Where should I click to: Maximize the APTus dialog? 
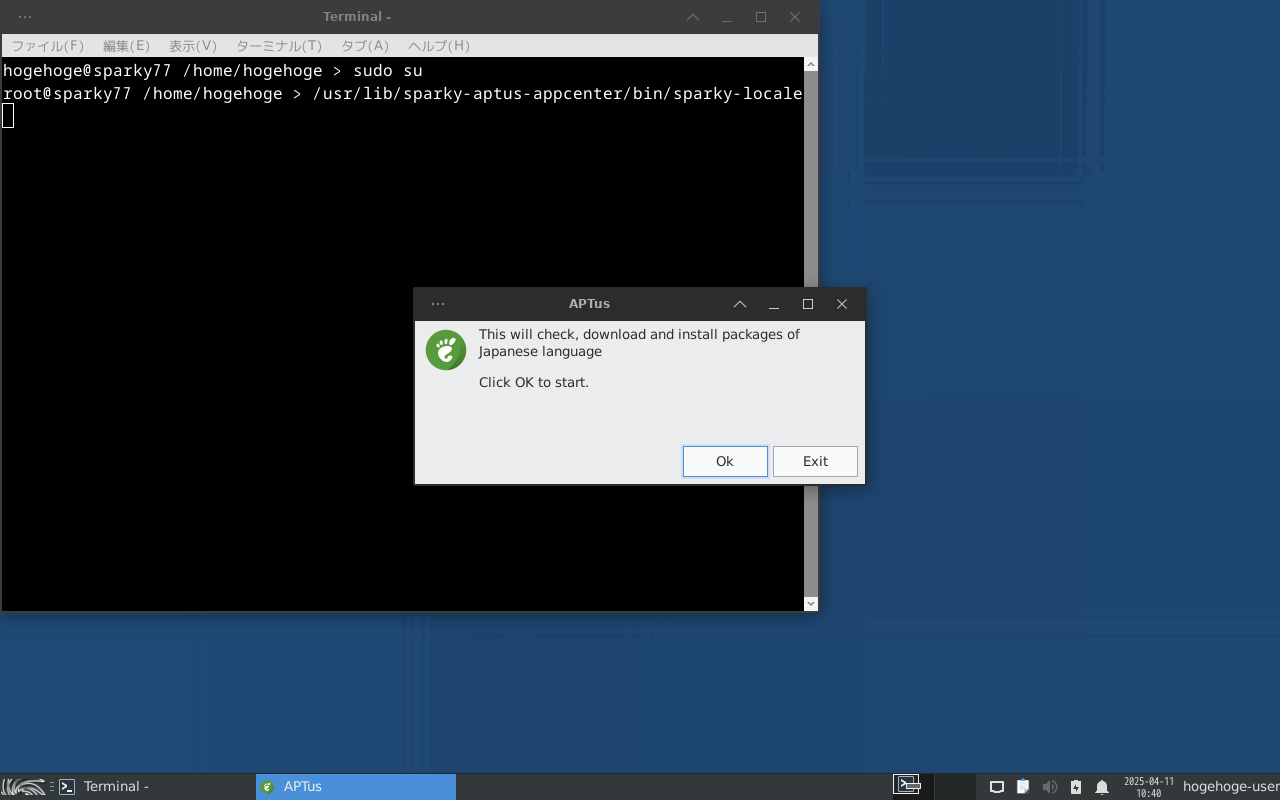click(808, 304)
